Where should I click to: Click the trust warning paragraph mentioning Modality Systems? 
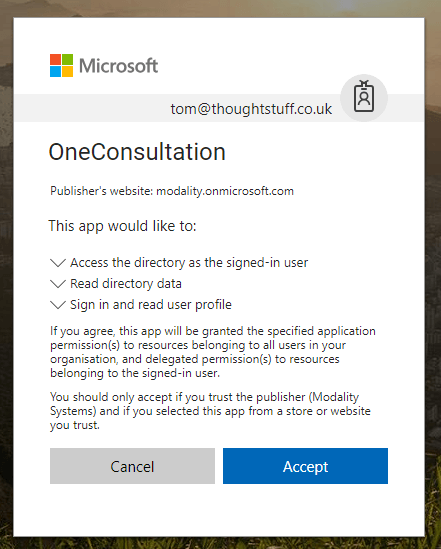coord(210,411)
